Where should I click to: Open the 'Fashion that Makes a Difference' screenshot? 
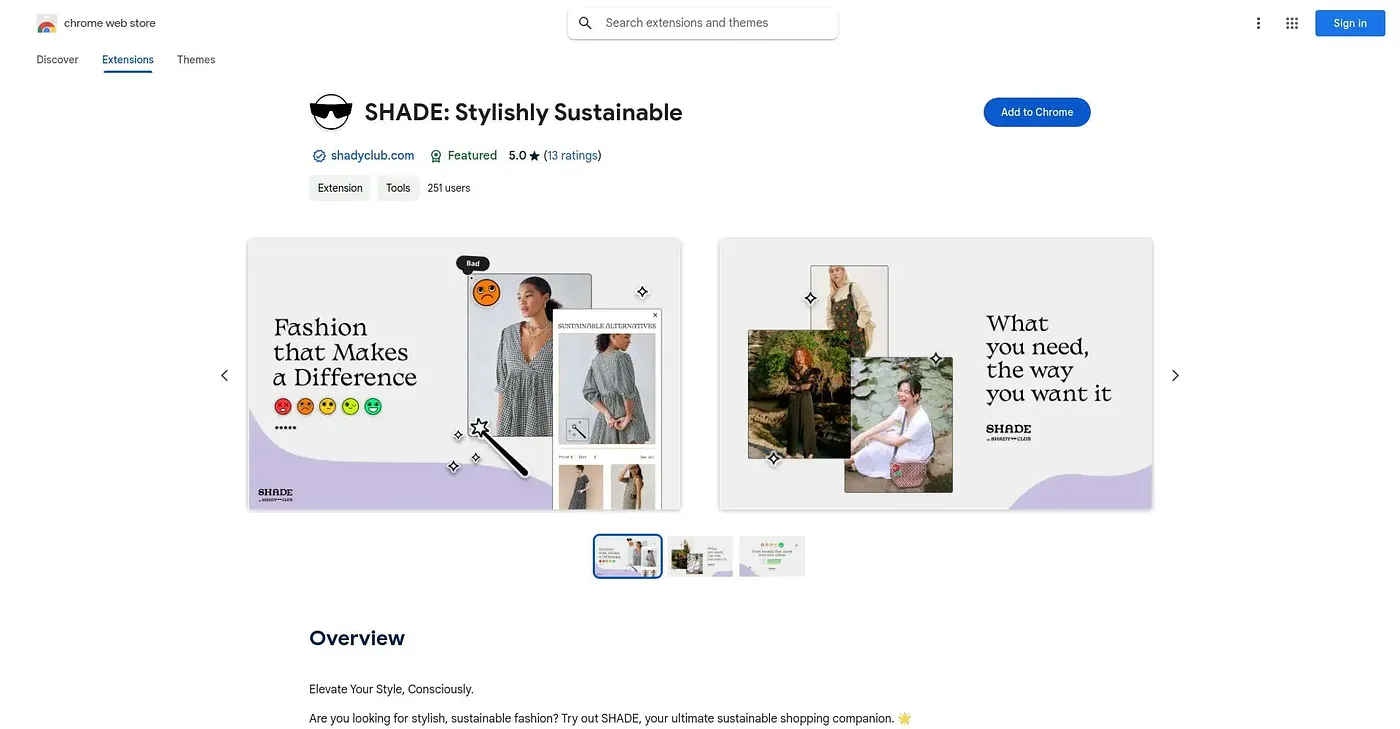[464, 374]
